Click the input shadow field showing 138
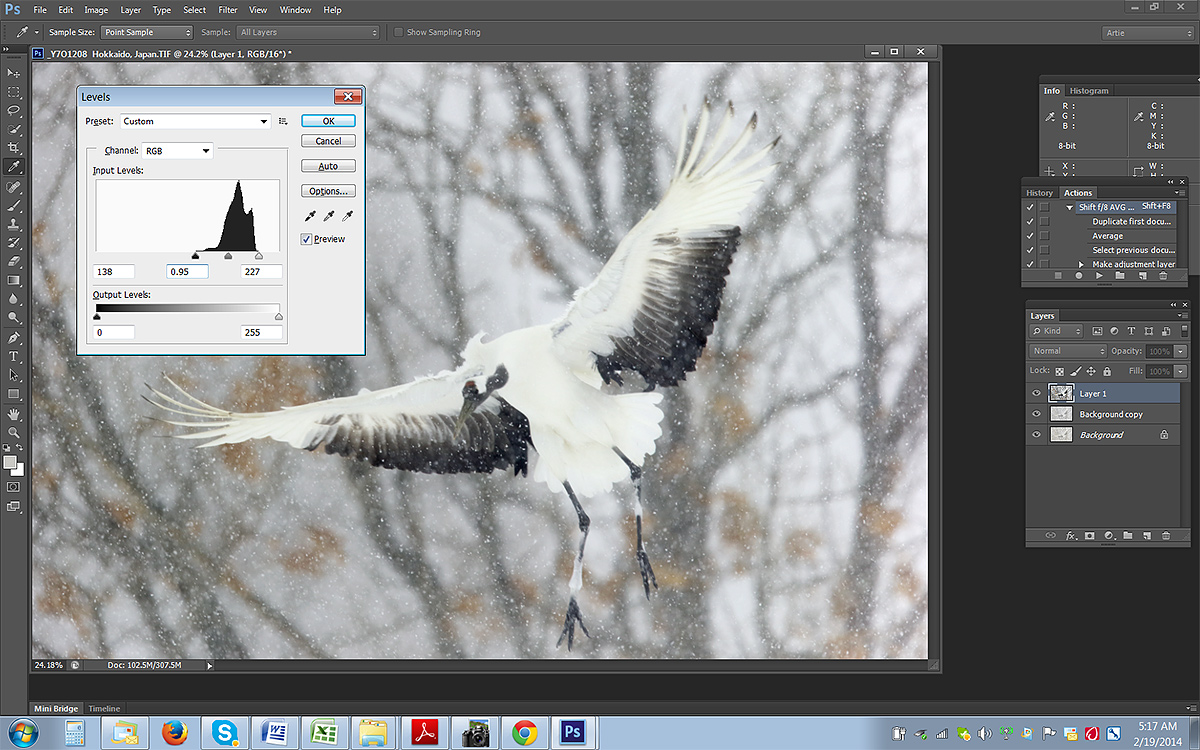Image resolution: width=1200 pixels, height=750 pixels. 114,271
